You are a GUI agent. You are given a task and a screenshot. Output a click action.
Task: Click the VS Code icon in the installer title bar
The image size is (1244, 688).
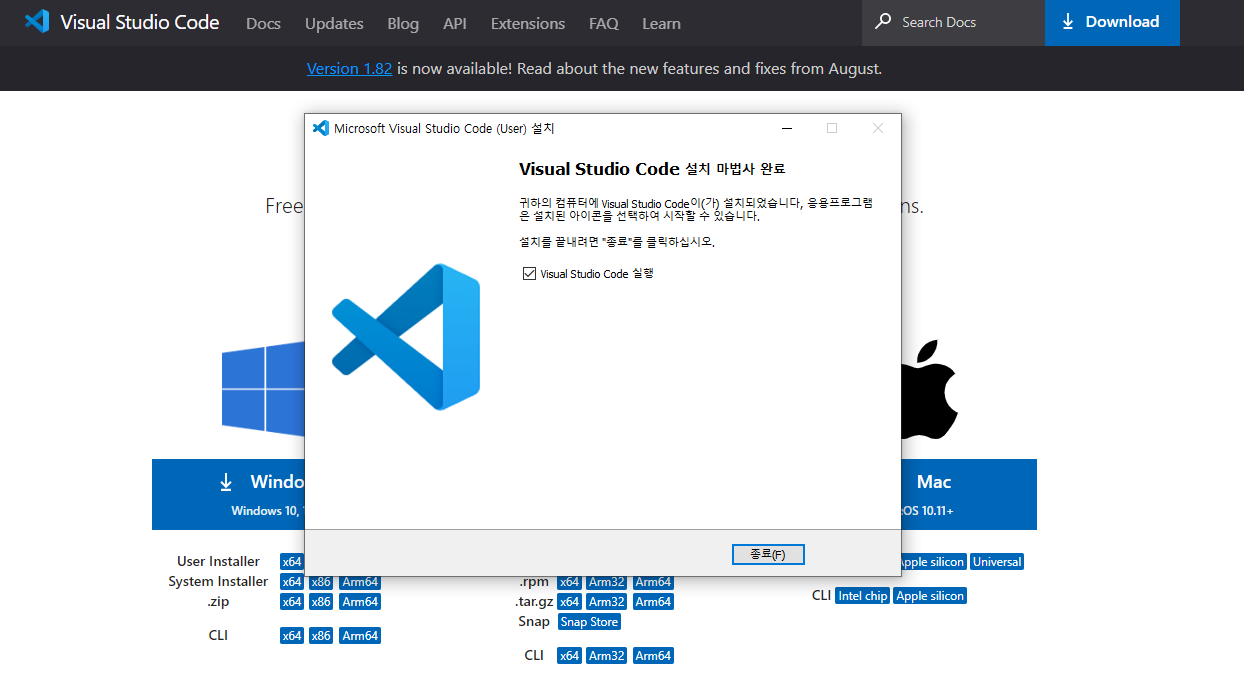click(321, 128)
